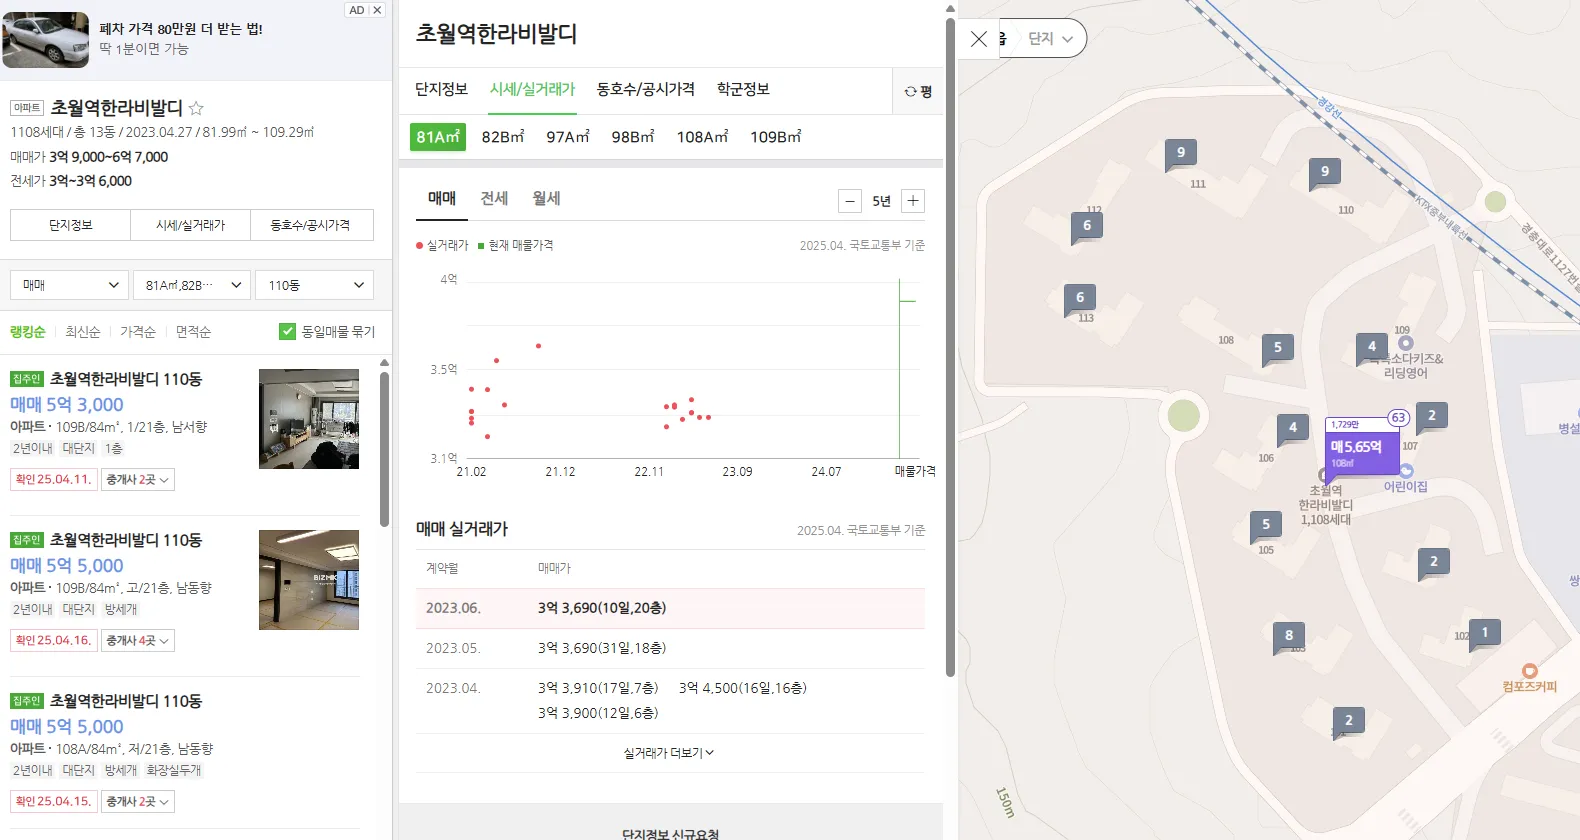Image resolution: width=1580 pixels, height=840 pixels.
Task: Open first listing's interior photo thumbnail
Action: (308, 419)
